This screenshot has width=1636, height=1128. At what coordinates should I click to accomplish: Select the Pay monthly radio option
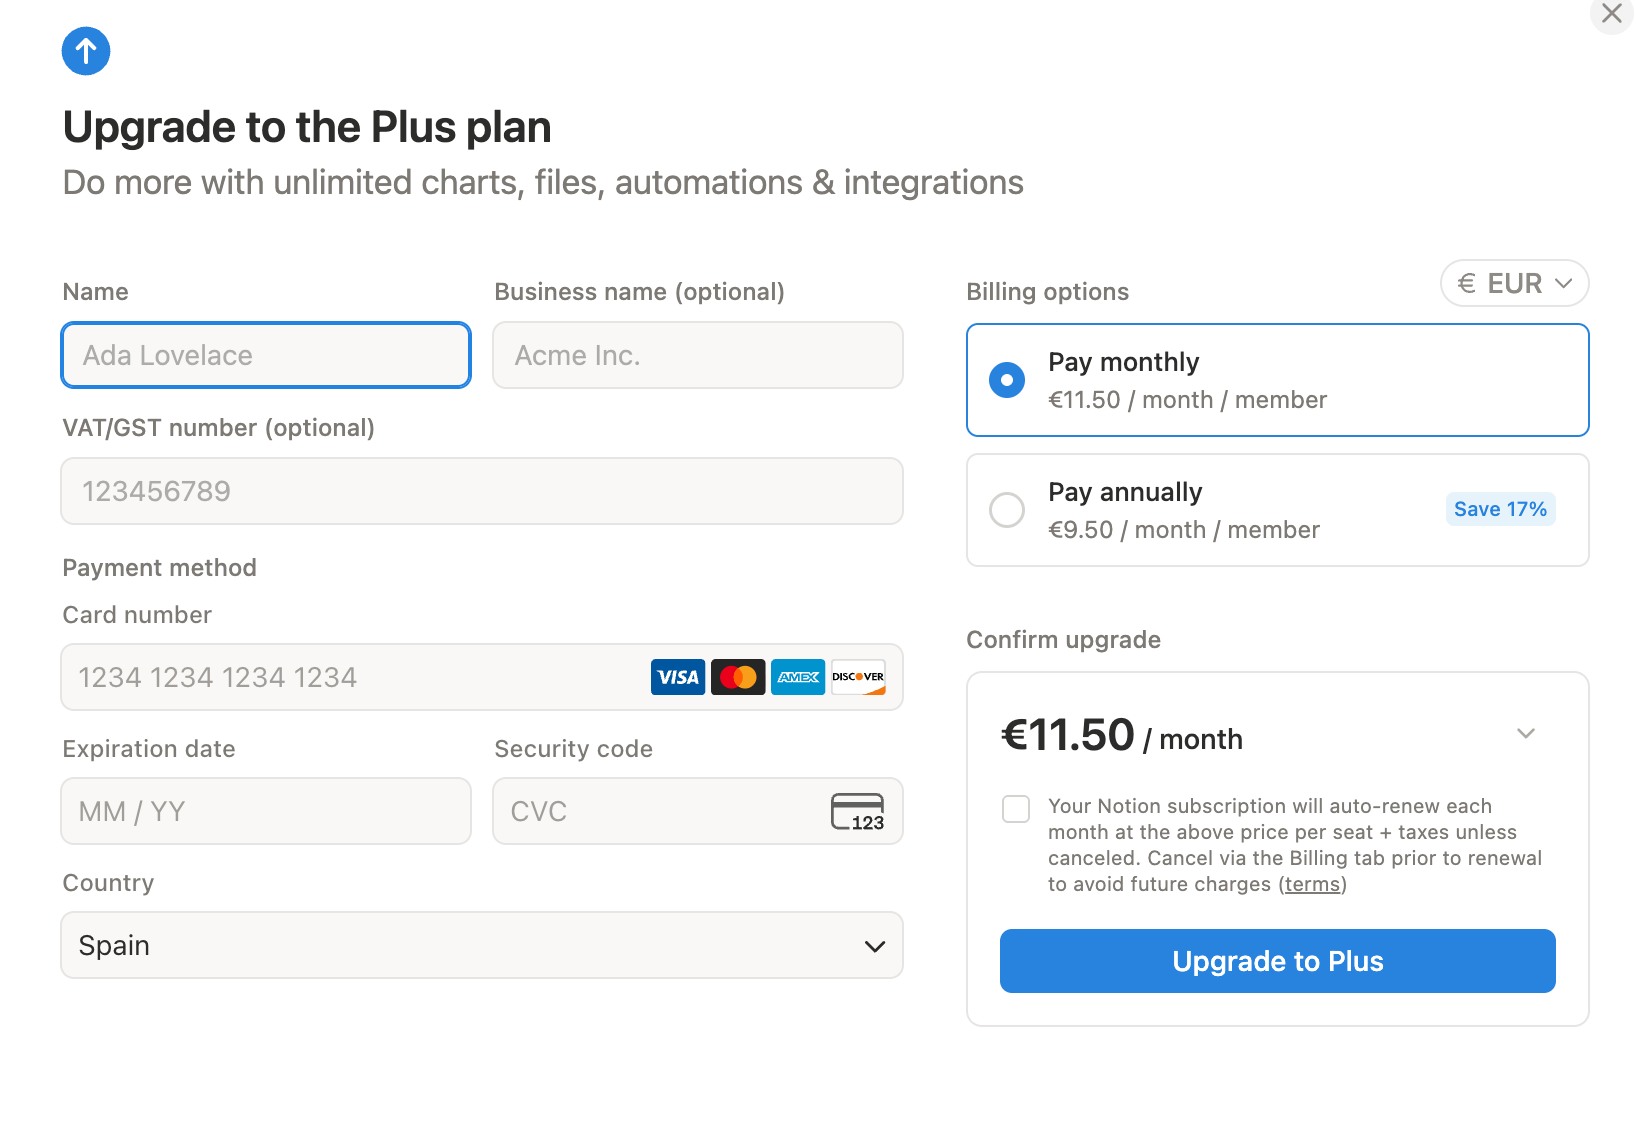click(1007, 380)
